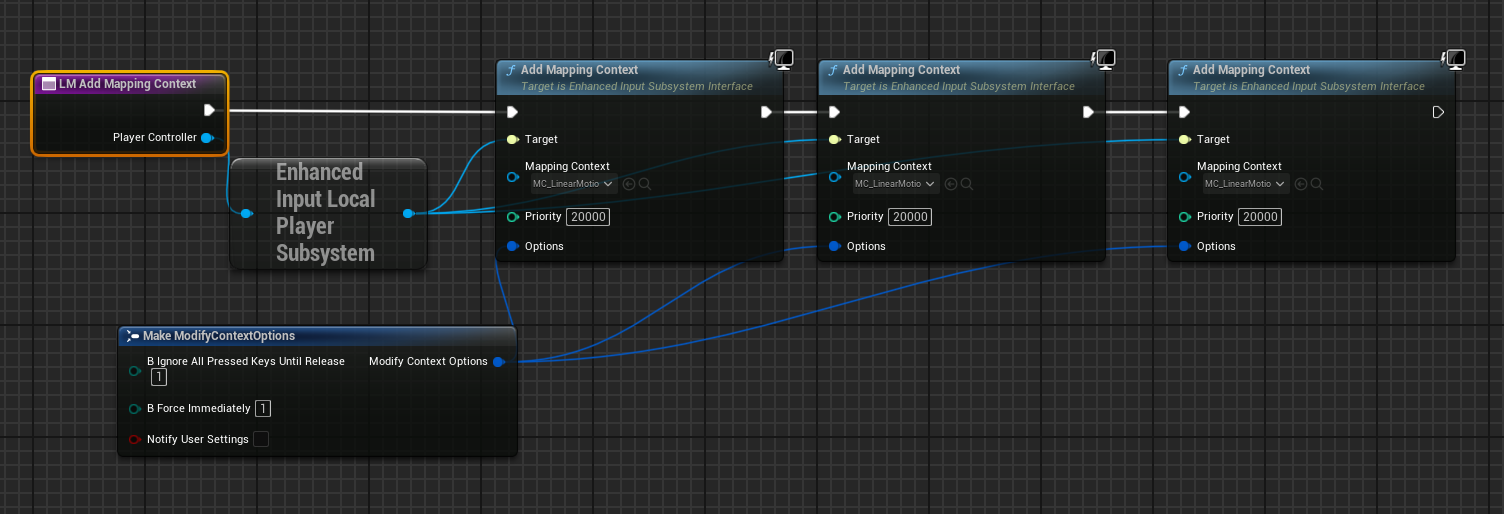Select the LM Add Mapping Context node title
1504x514 pixels.
127,84
